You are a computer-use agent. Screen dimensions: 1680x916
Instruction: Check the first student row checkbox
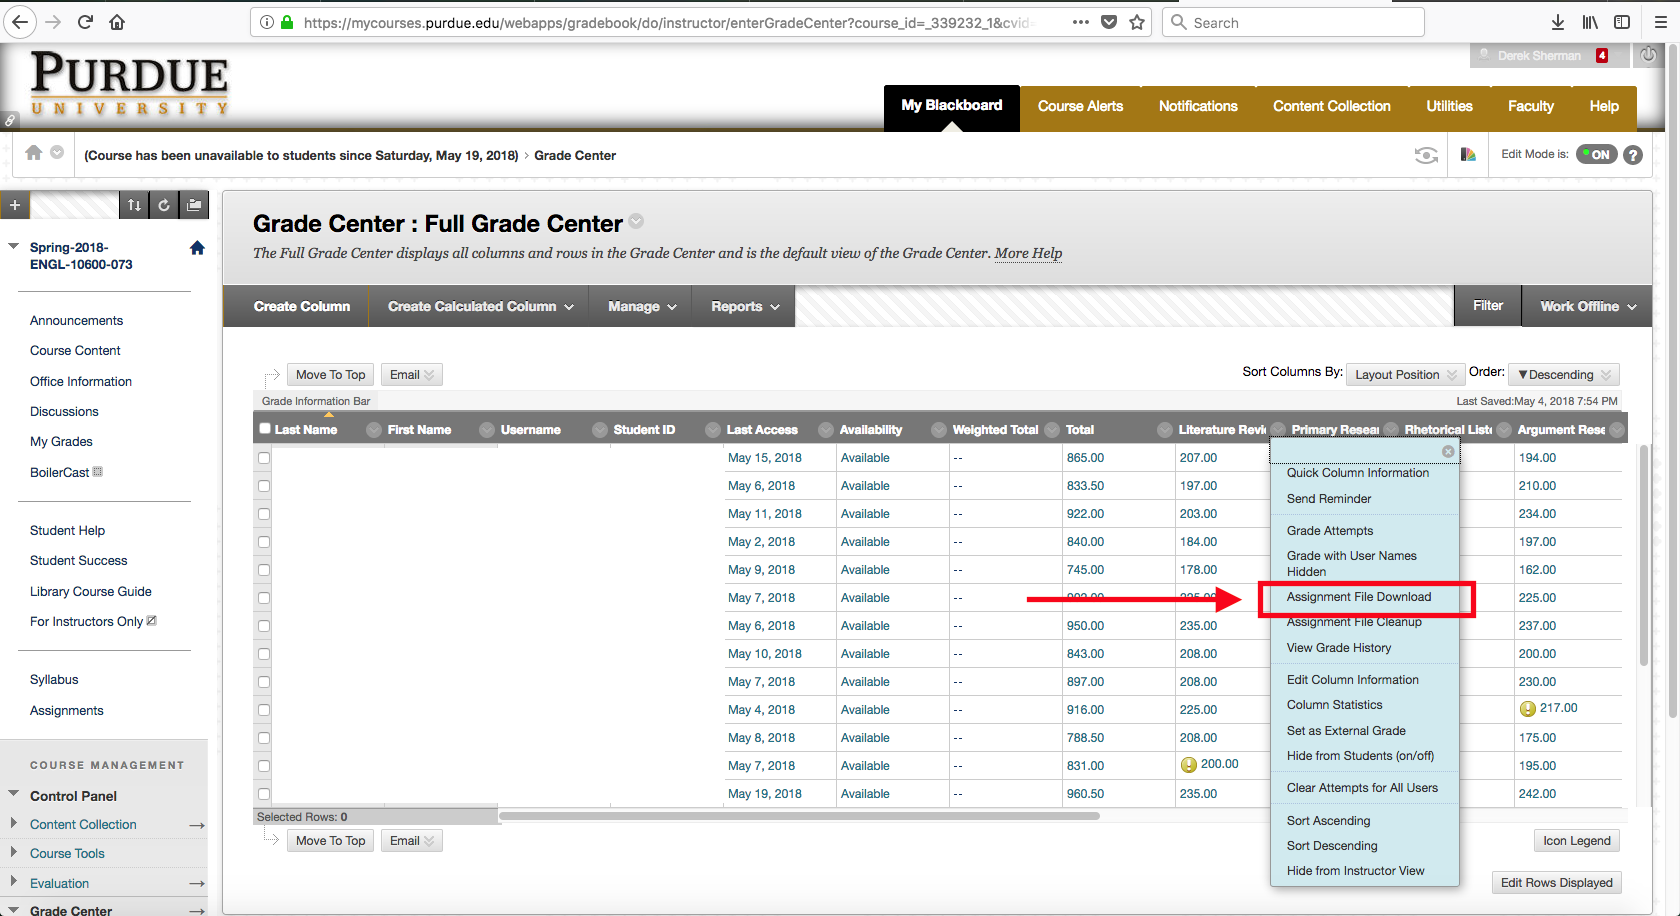tap(264, 458)
